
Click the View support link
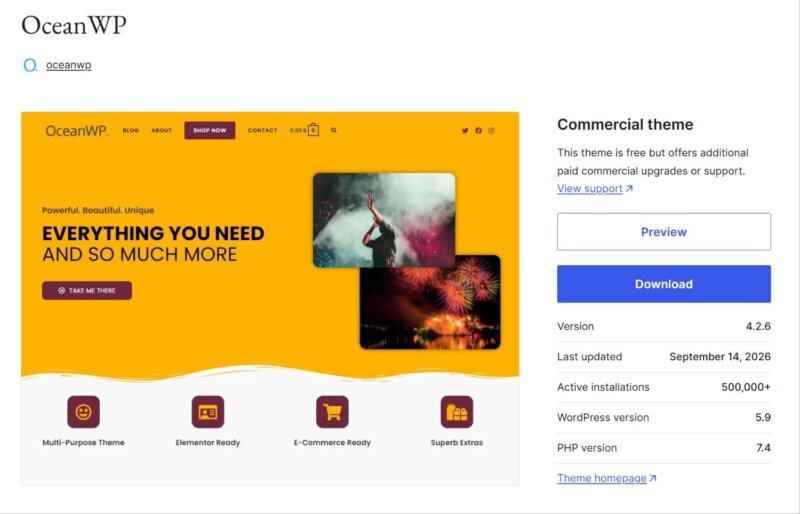[x=590, y=189]
